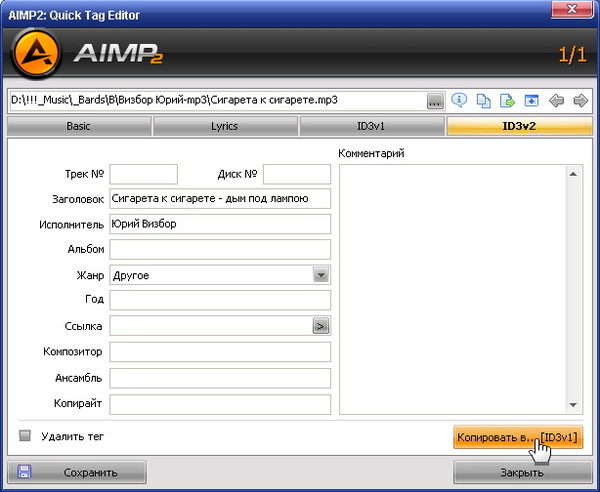
Task: Click the Копирайт input field
Action: click(x=220, y=404)
